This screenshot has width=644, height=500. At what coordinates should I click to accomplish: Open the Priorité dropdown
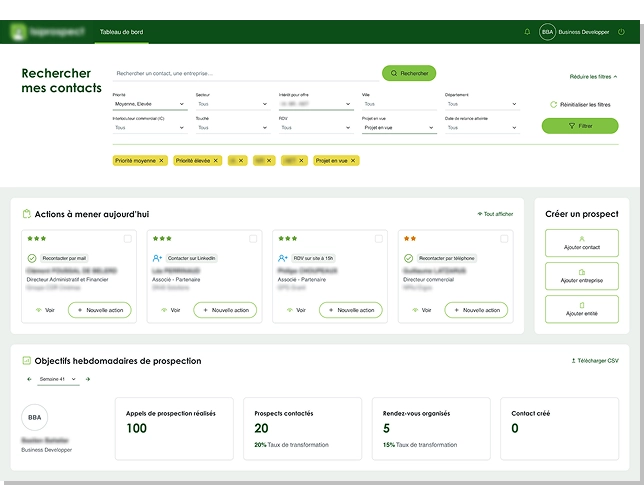[148, 103]
